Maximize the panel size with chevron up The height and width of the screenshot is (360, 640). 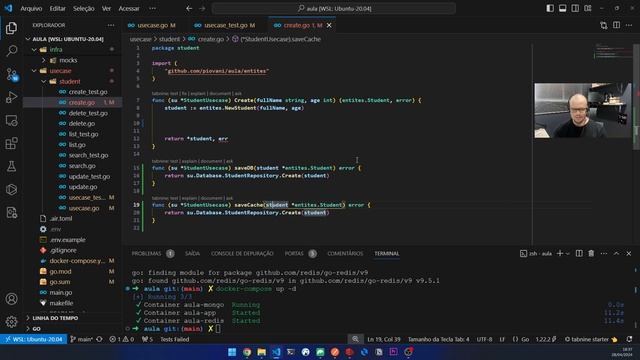(616, 253)
